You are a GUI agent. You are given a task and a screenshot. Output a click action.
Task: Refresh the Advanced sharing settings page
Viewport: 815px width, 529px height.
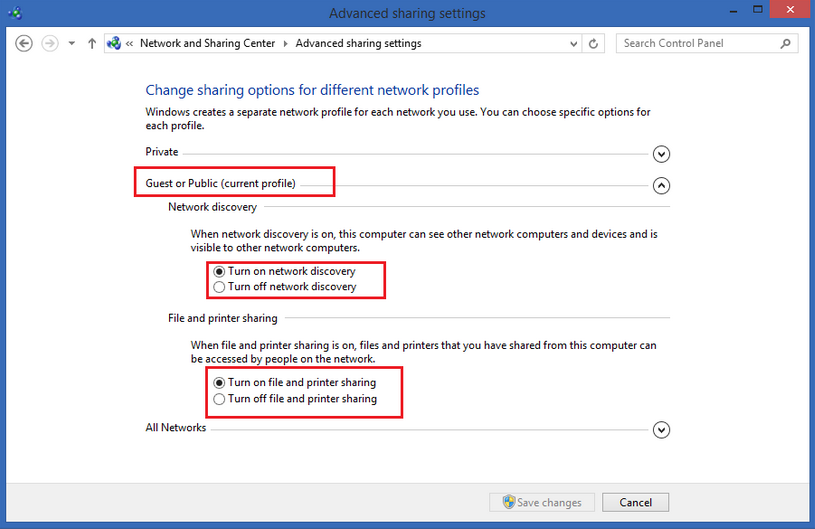coord(593,44)
